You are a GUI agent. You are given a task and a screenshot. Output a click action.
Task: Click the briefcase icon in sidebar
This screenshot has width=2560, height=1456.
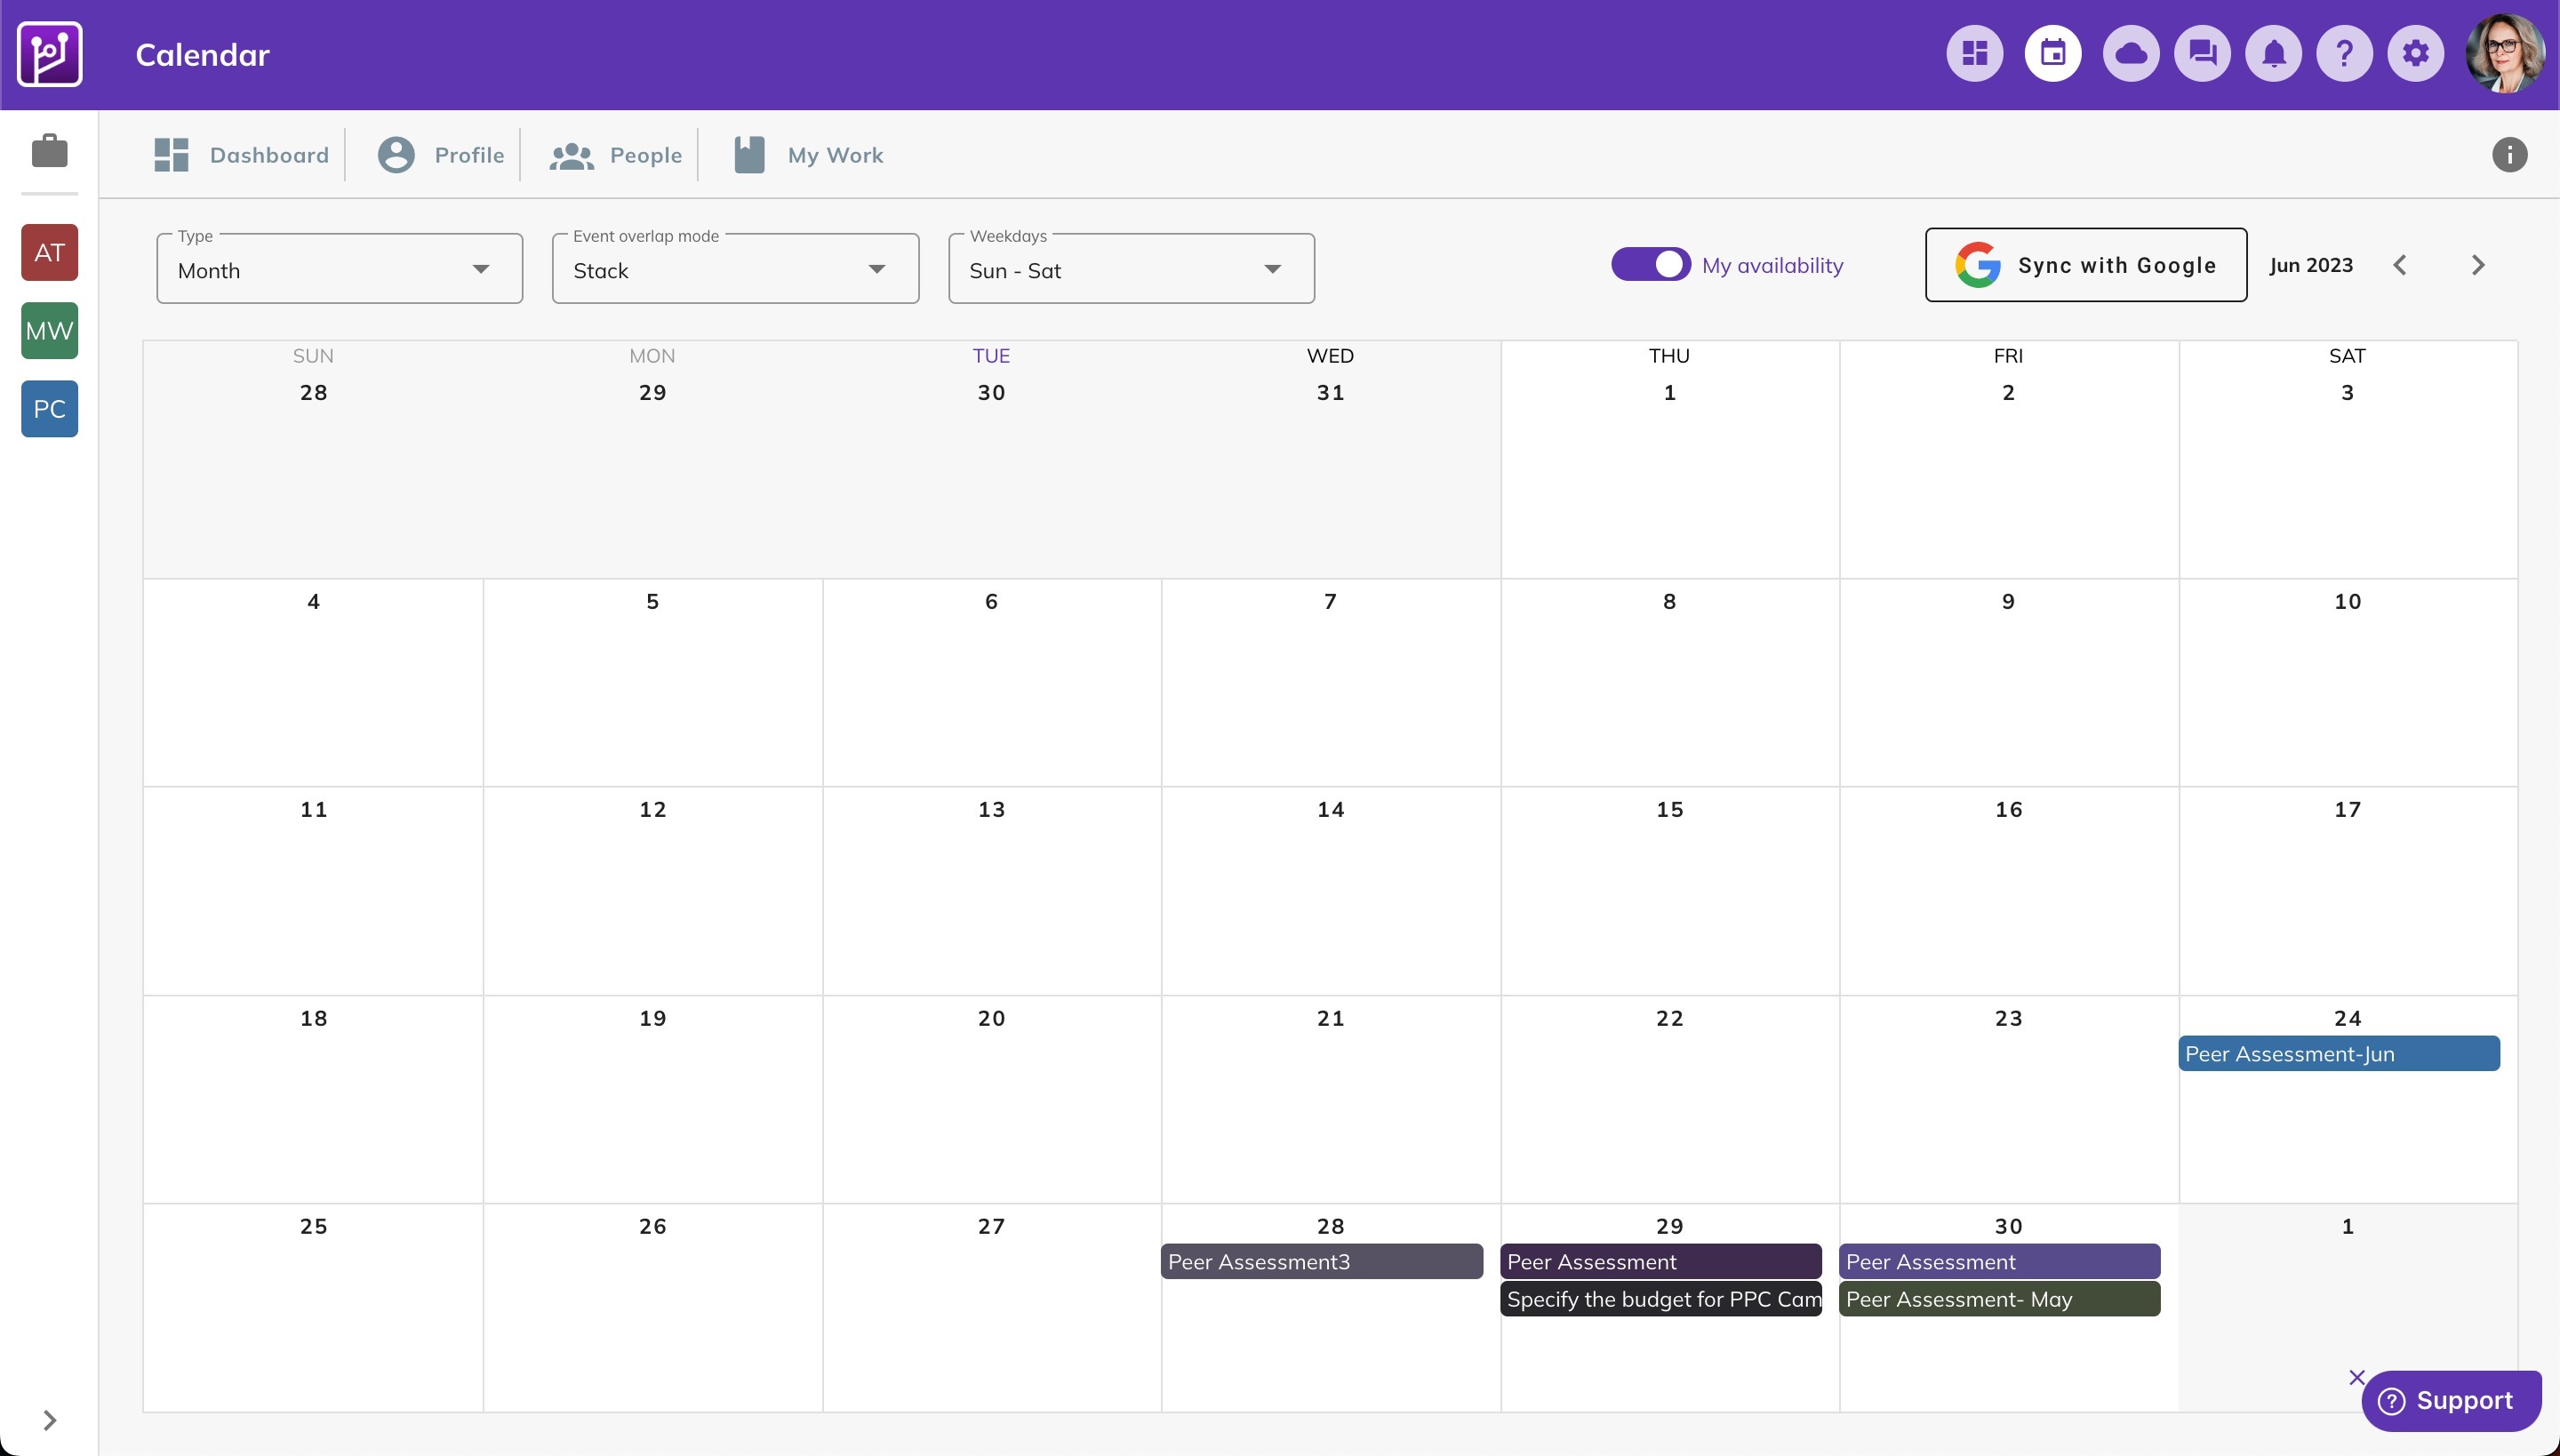(49, 152)
